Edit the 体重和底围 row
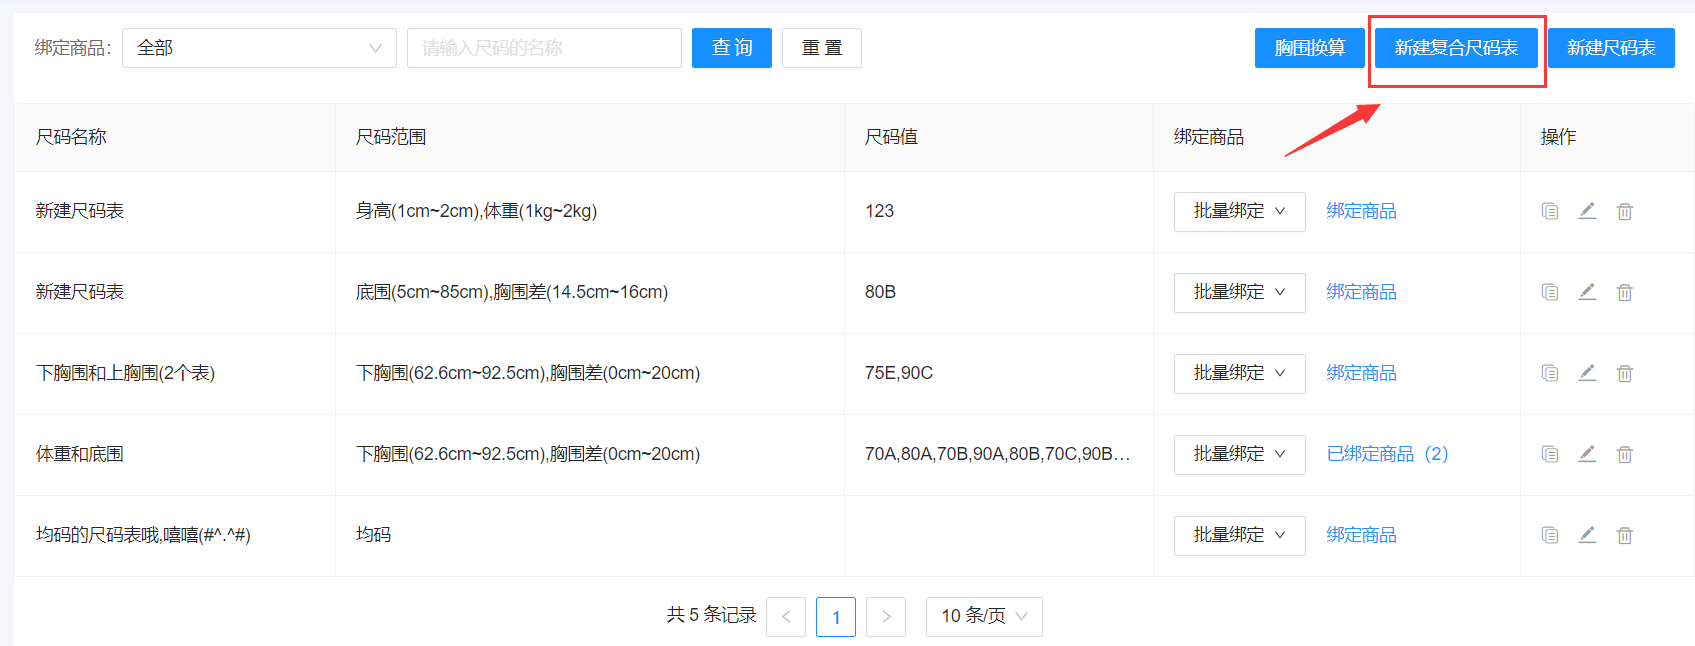The image size is (1695, 646). [x=1587, y=454]
